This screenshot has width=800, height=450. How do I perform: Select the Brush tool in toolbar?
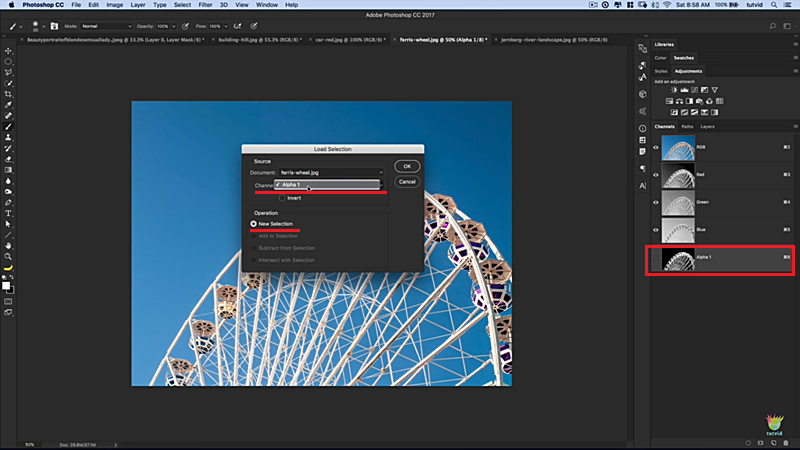[8, 127]
